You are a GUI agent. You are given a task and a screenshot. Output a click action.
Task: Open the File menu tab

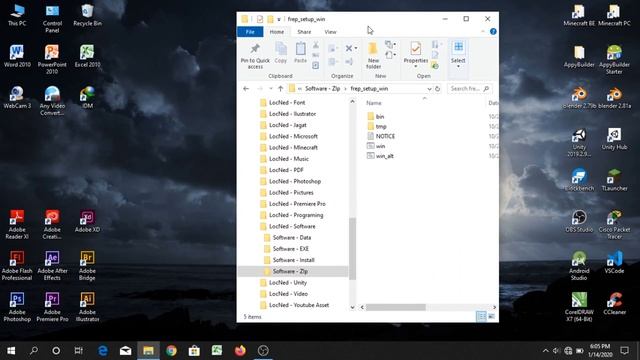[x=250, y=32]
